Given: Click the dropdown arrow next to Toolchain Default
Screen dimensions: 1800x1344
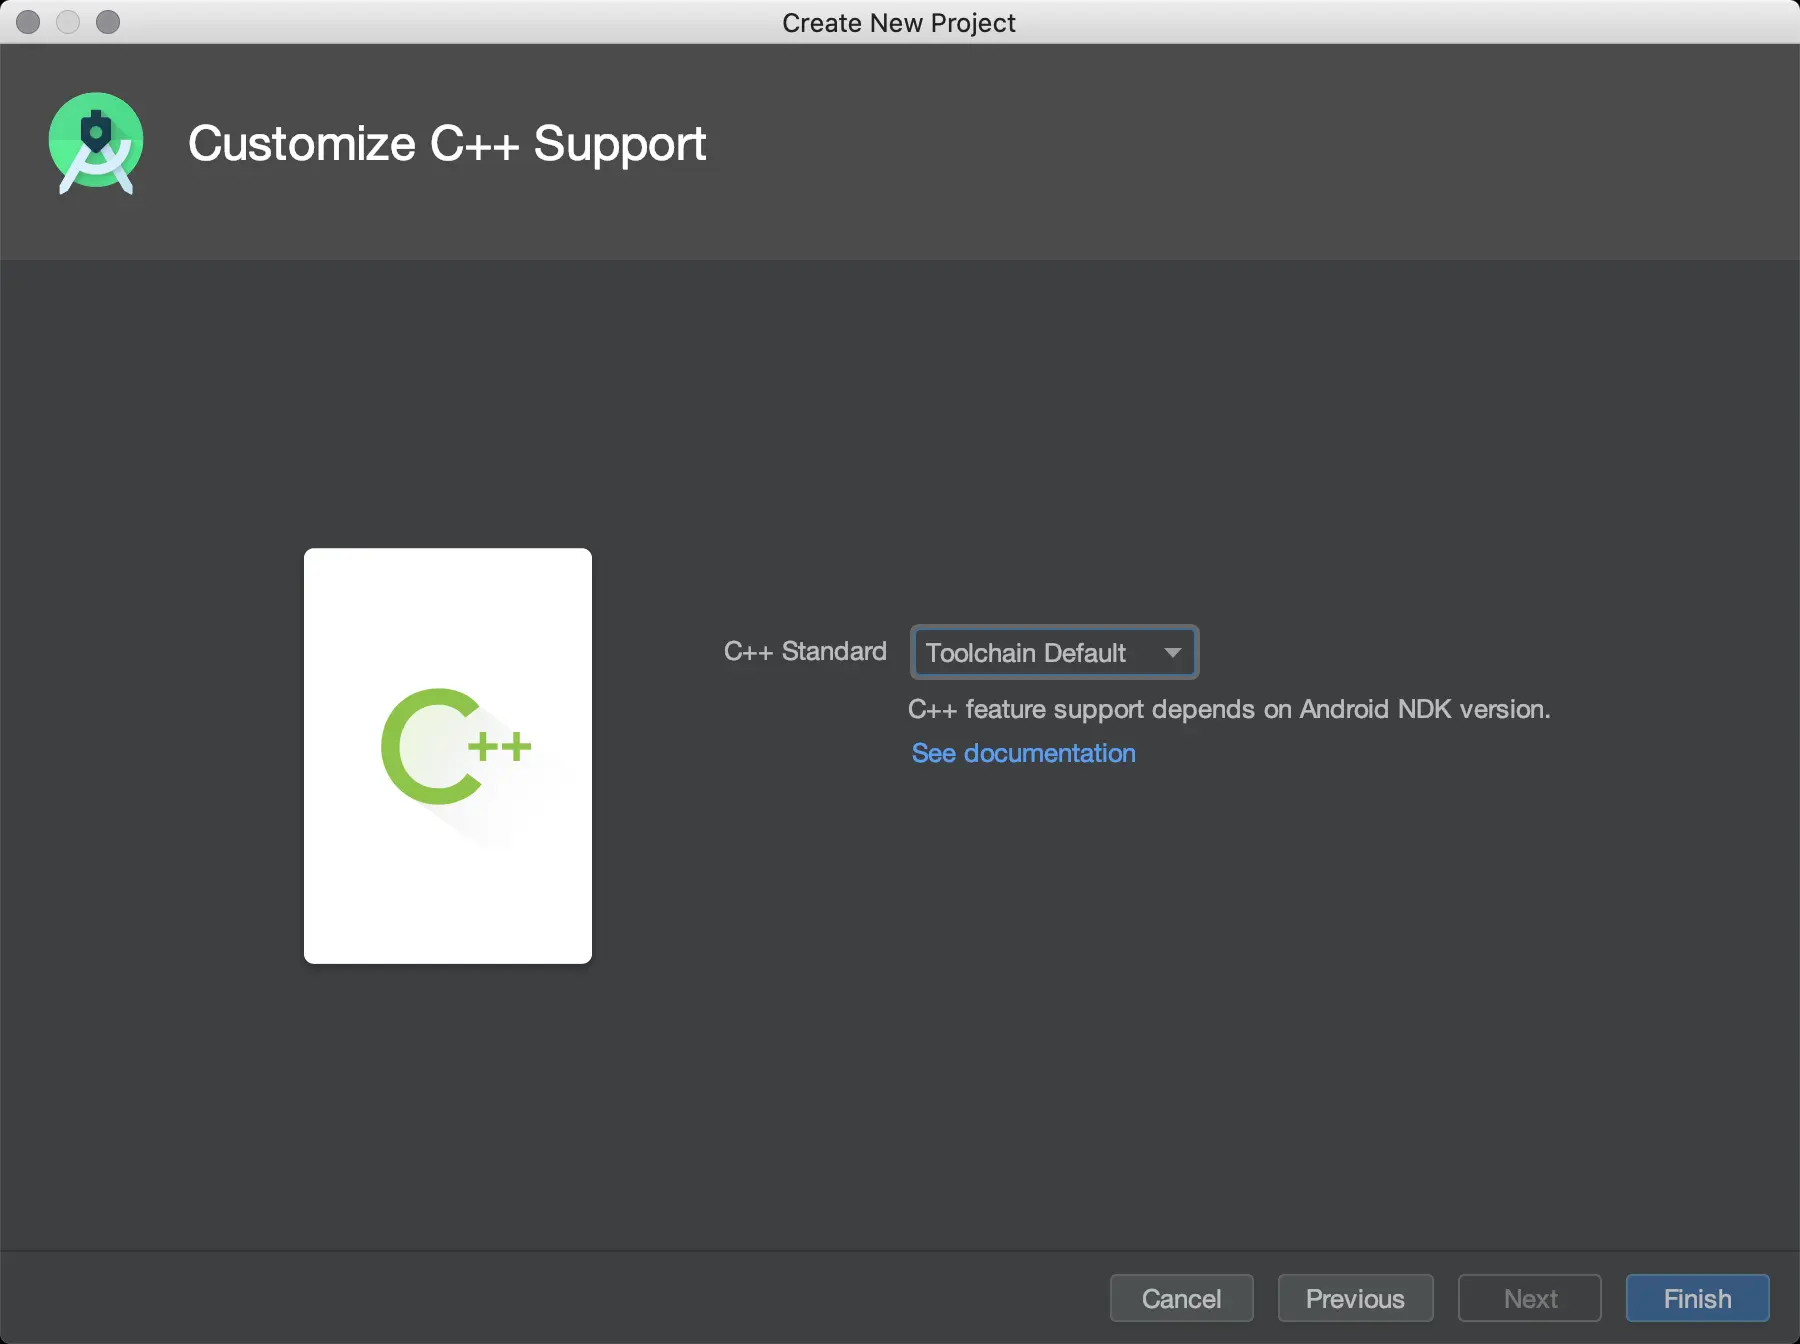Looking at the screenshot, I should [1172, 652].
